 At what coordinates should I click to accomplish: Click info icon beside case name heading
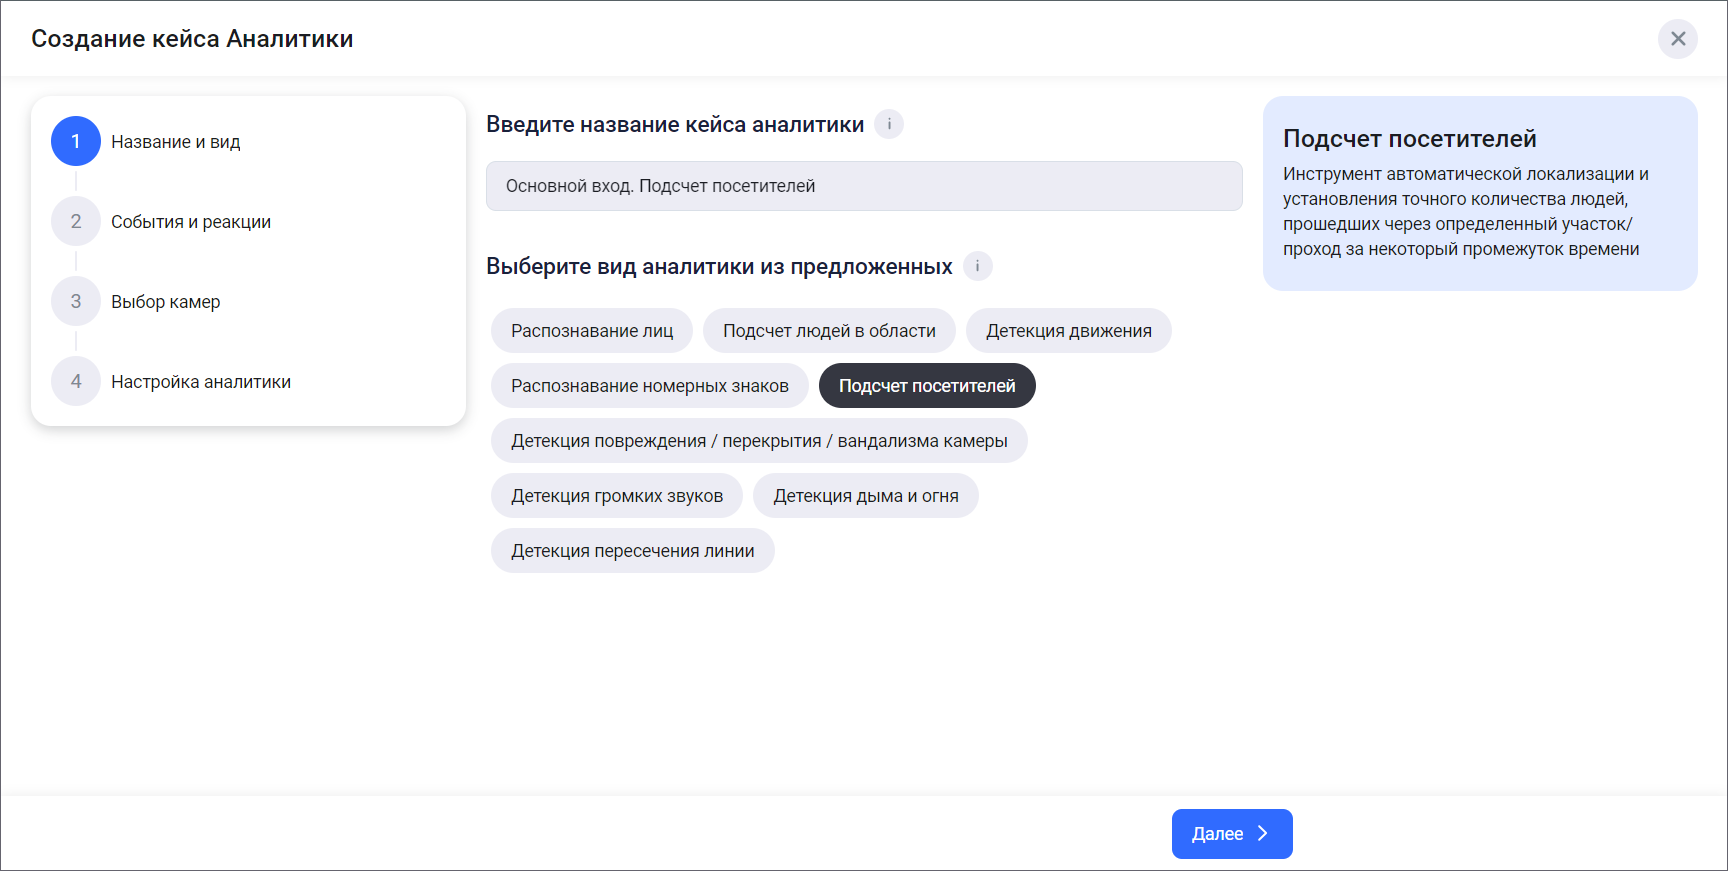(888, 124)
